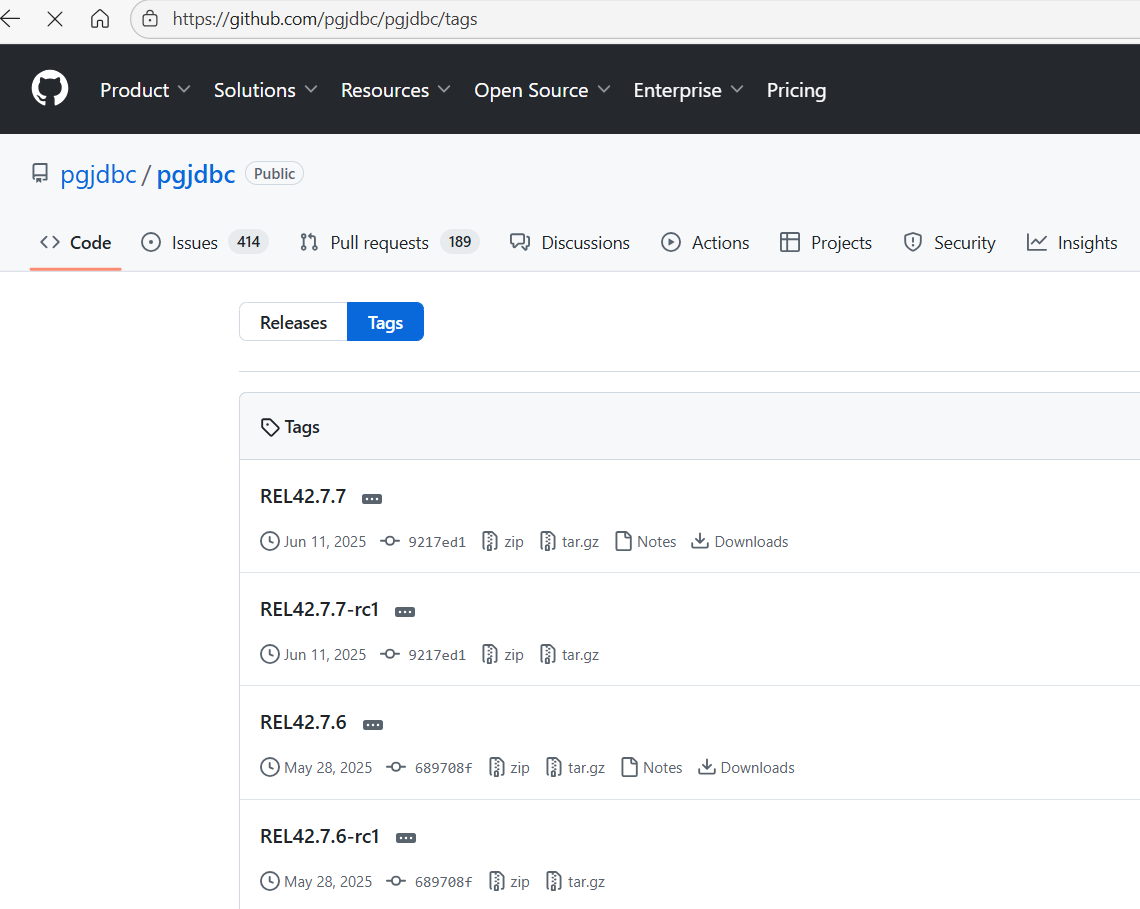
Task: Download zip for REL42.7.6-rc1
Action: pos(509,881)
